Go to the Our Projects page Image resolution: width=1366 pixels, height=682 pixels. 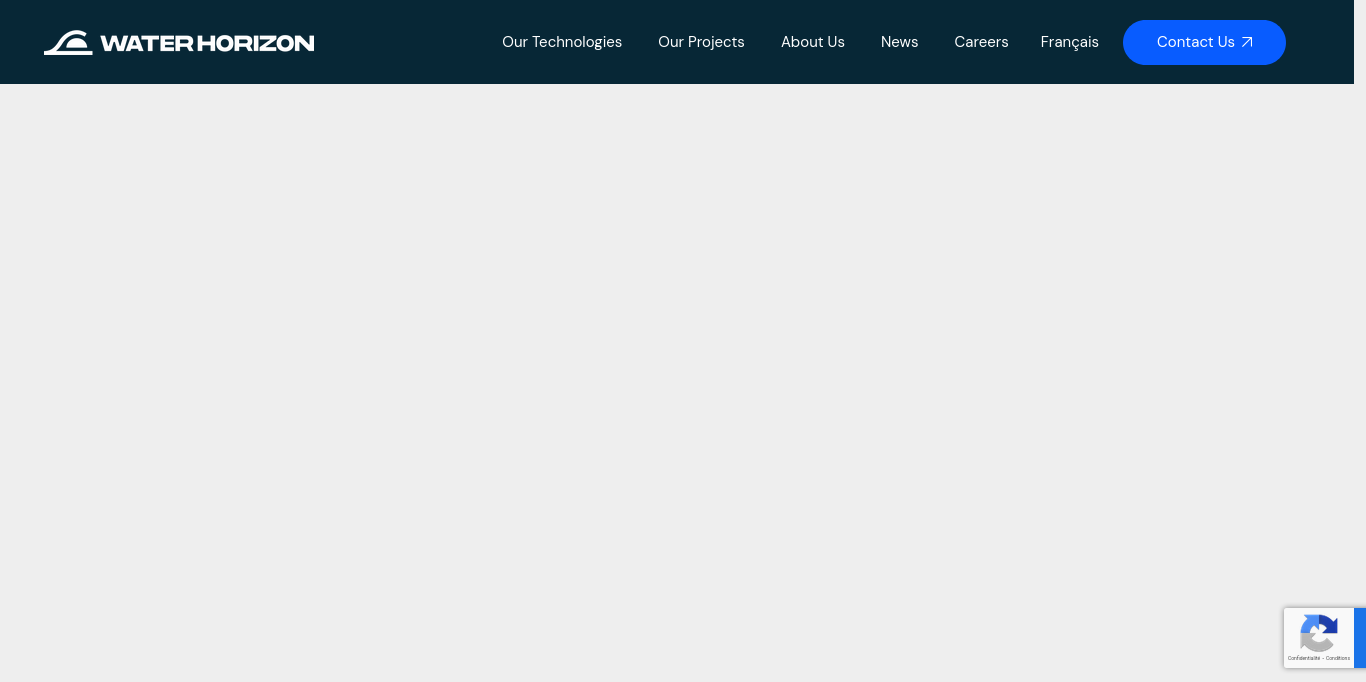pyautogui.click(x=701, y=42)
